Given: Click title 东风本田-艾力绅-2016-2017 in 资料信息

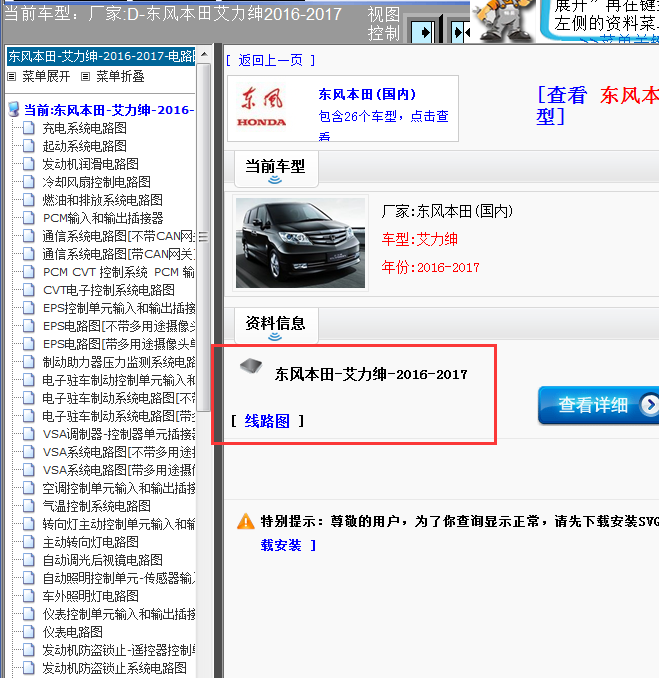Looking at the screenshot, I should pos(371,374).
